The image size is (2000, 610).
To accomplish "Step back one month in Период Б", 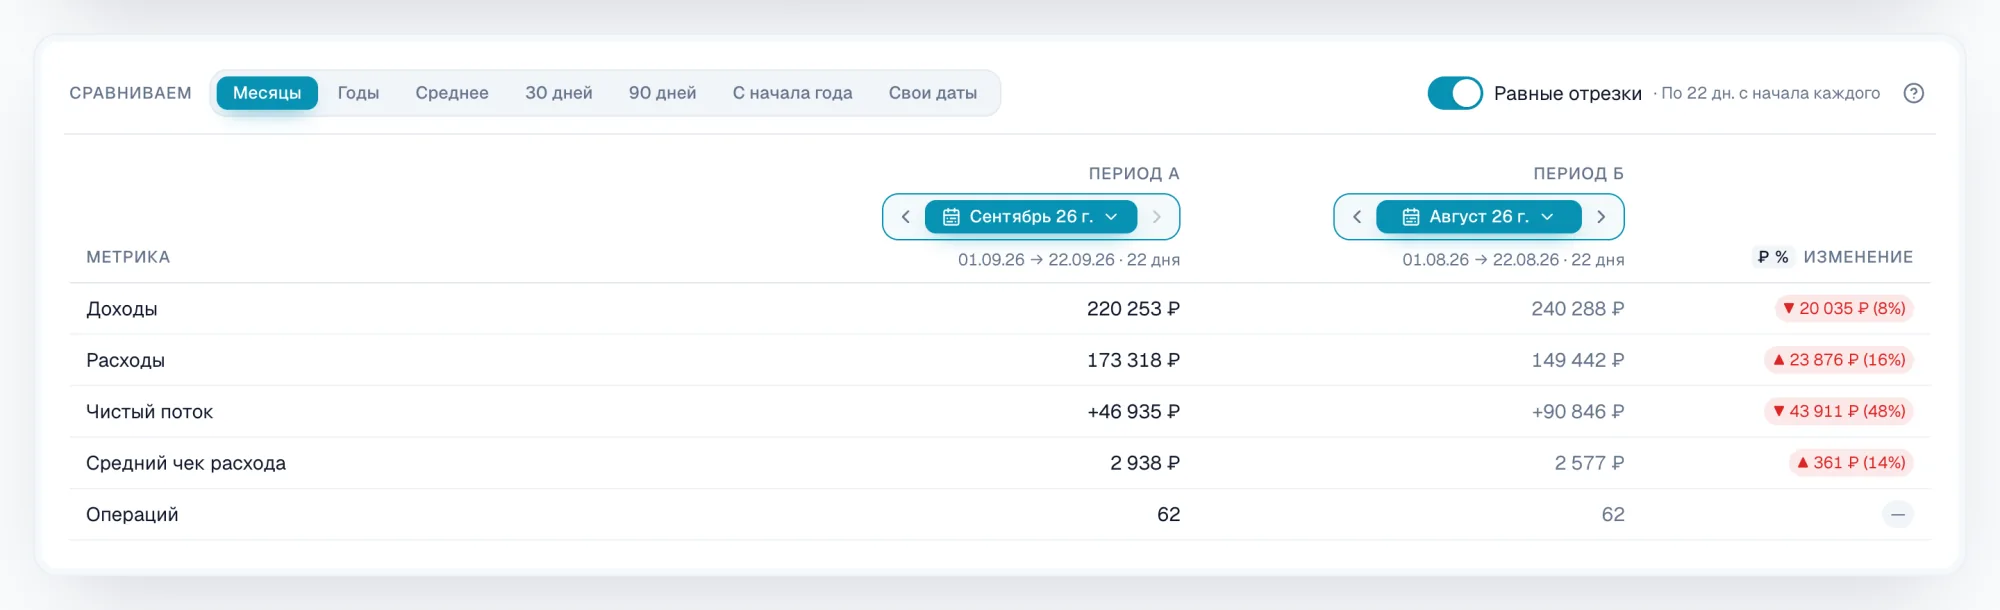I will click(1357, 217).
